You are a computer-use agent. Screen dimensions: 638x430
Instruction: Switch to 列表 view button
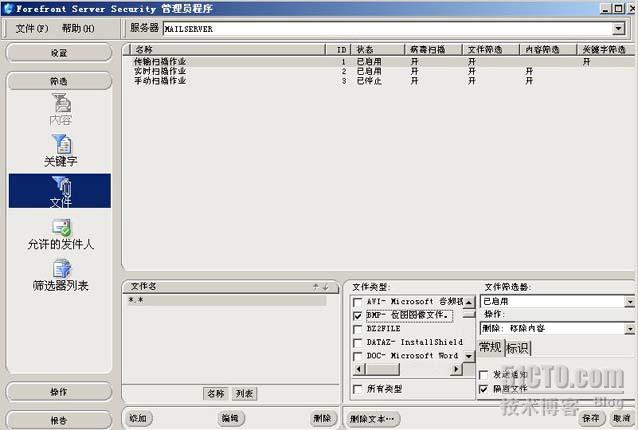[x=245, y=394]
